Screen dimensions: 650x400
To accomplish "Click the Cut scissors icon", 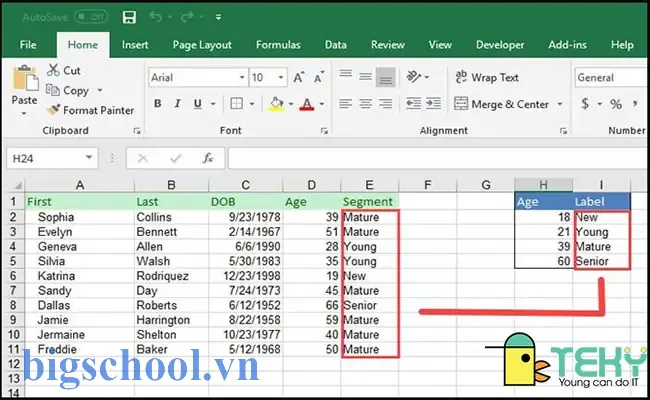I will pyautogui.click(x=53, y=70).
